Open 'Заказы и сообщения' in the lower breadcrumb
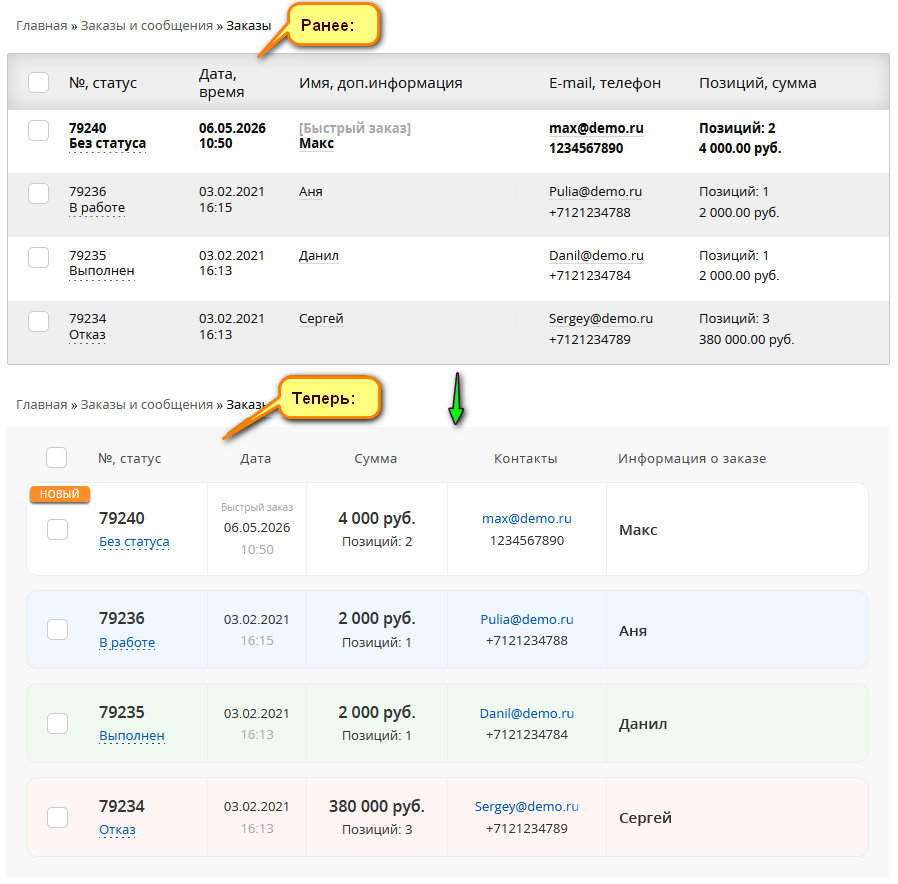The image size is (898, 884). (147, 405)
